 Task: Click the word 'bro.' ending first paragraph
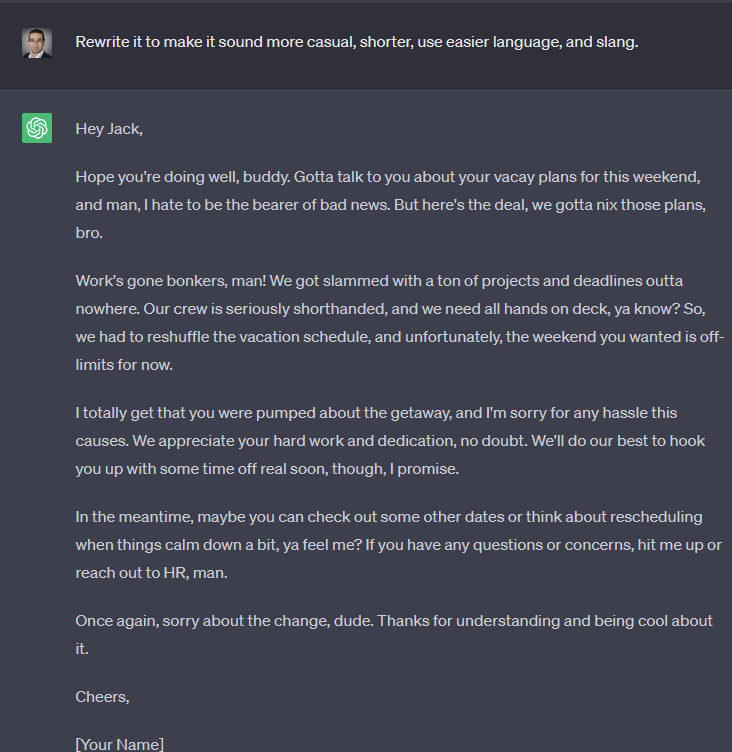coord(89,233)
